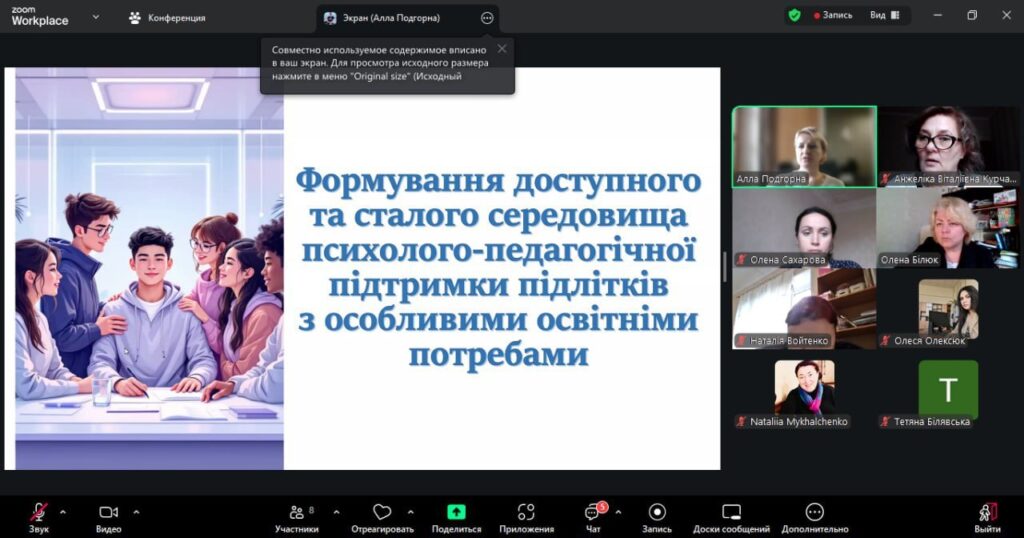The height and width of the screenshot is (538, 1024).
Task: Expand video options arrow next to Видео
Action: coord(136,512)
